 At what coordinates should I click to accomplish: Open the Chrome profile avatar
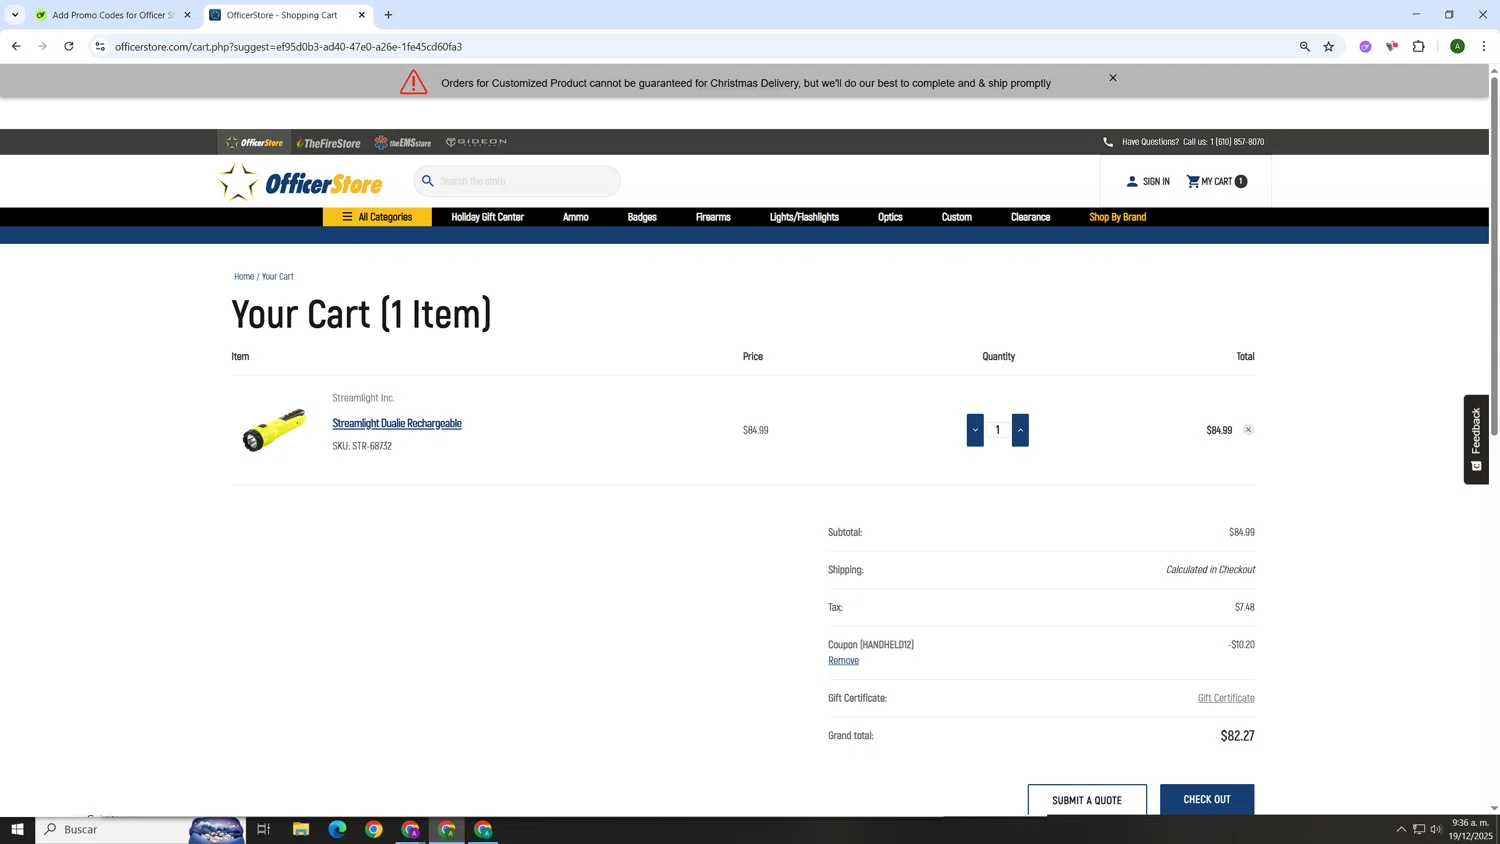coord(1458,46)
